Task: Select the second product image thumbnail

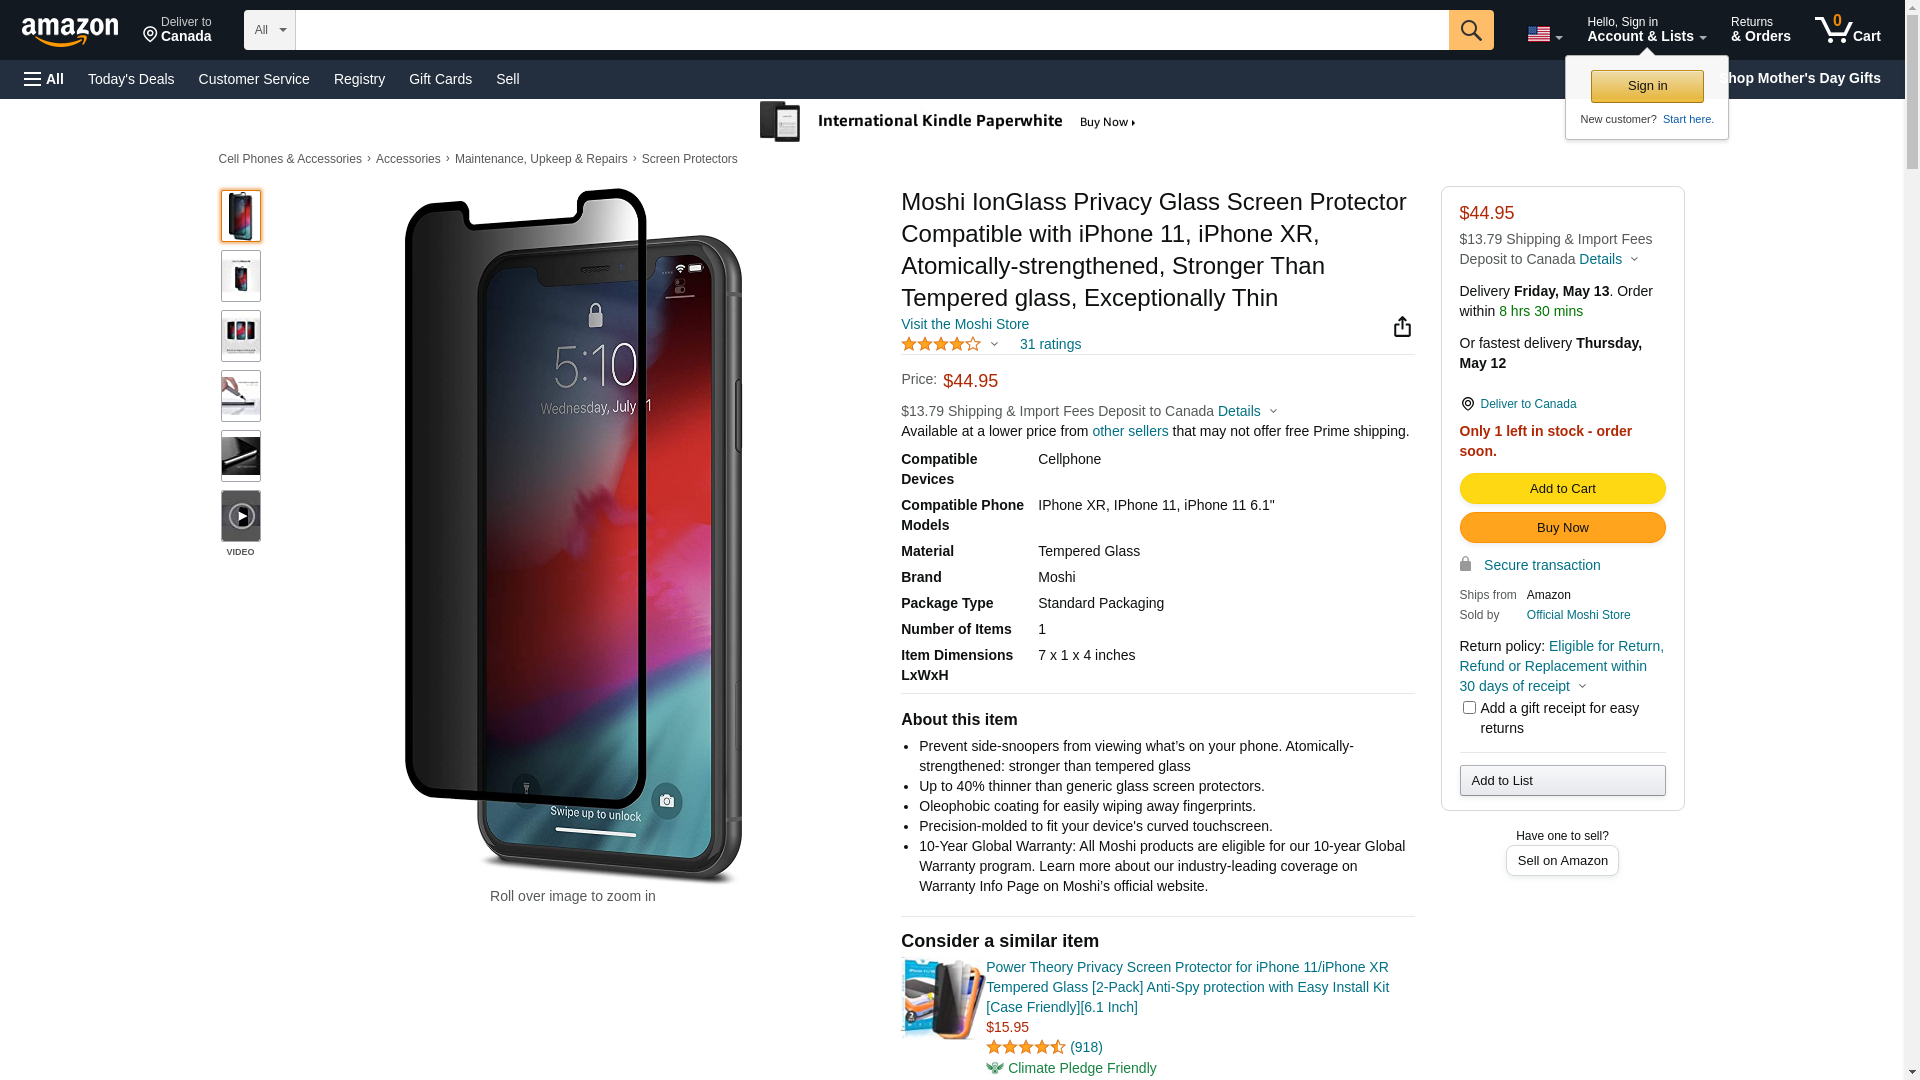Action: [x=241, y=276]
